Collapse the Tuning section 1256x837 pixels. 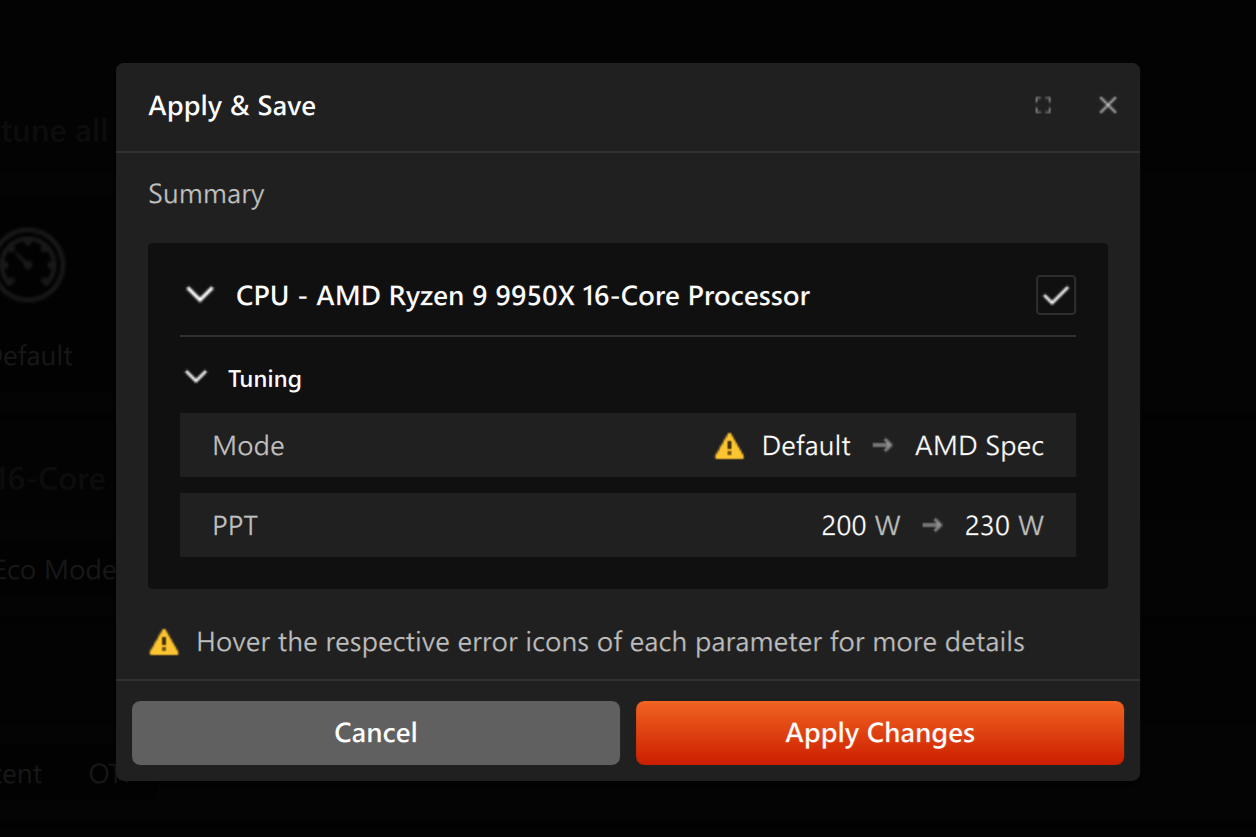click(x=196, y=377)
